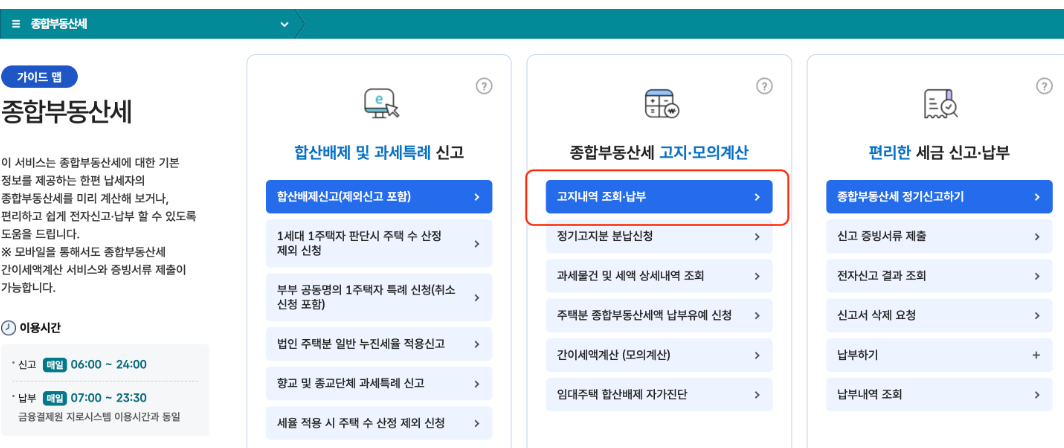Screen dimensions: 1064x448
Task: Click the 종합부동산세 고지·모의계산 heading
Action: pos(659,153)
